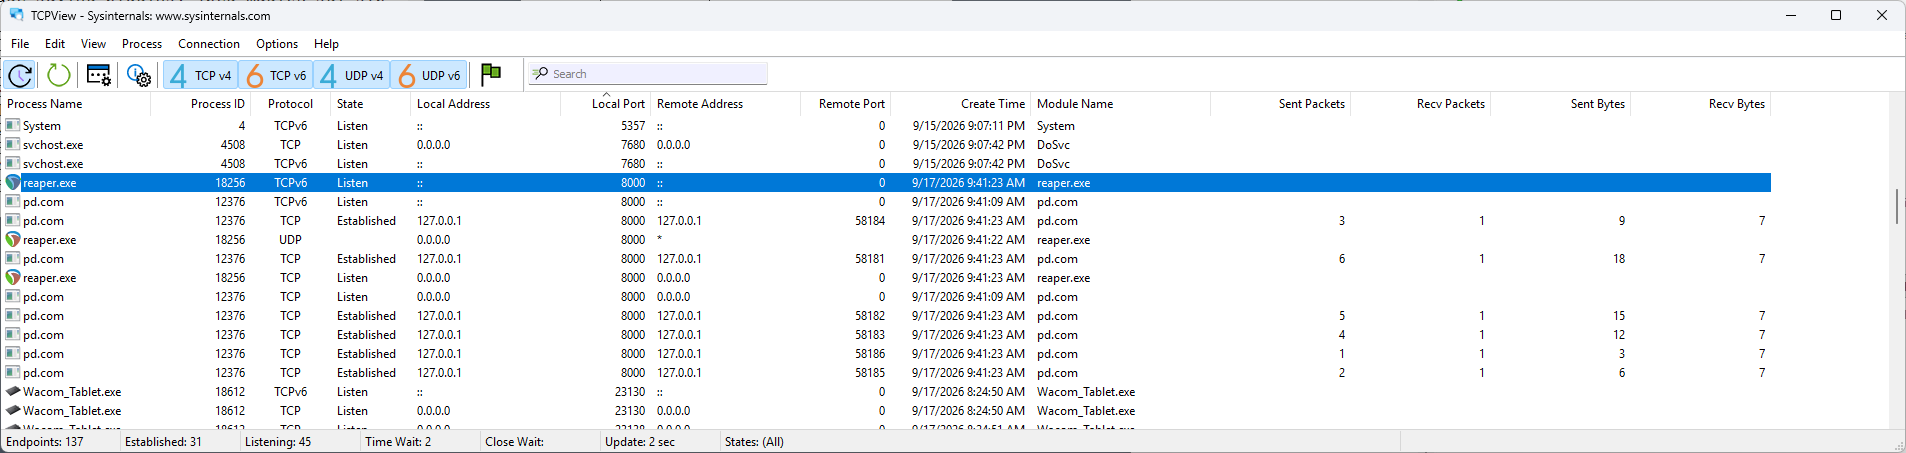The height and width of the screenshot is (453, 1906).
Task: Sort by Process ID column header
Action: pyautogui.click(x=200, y=104)
